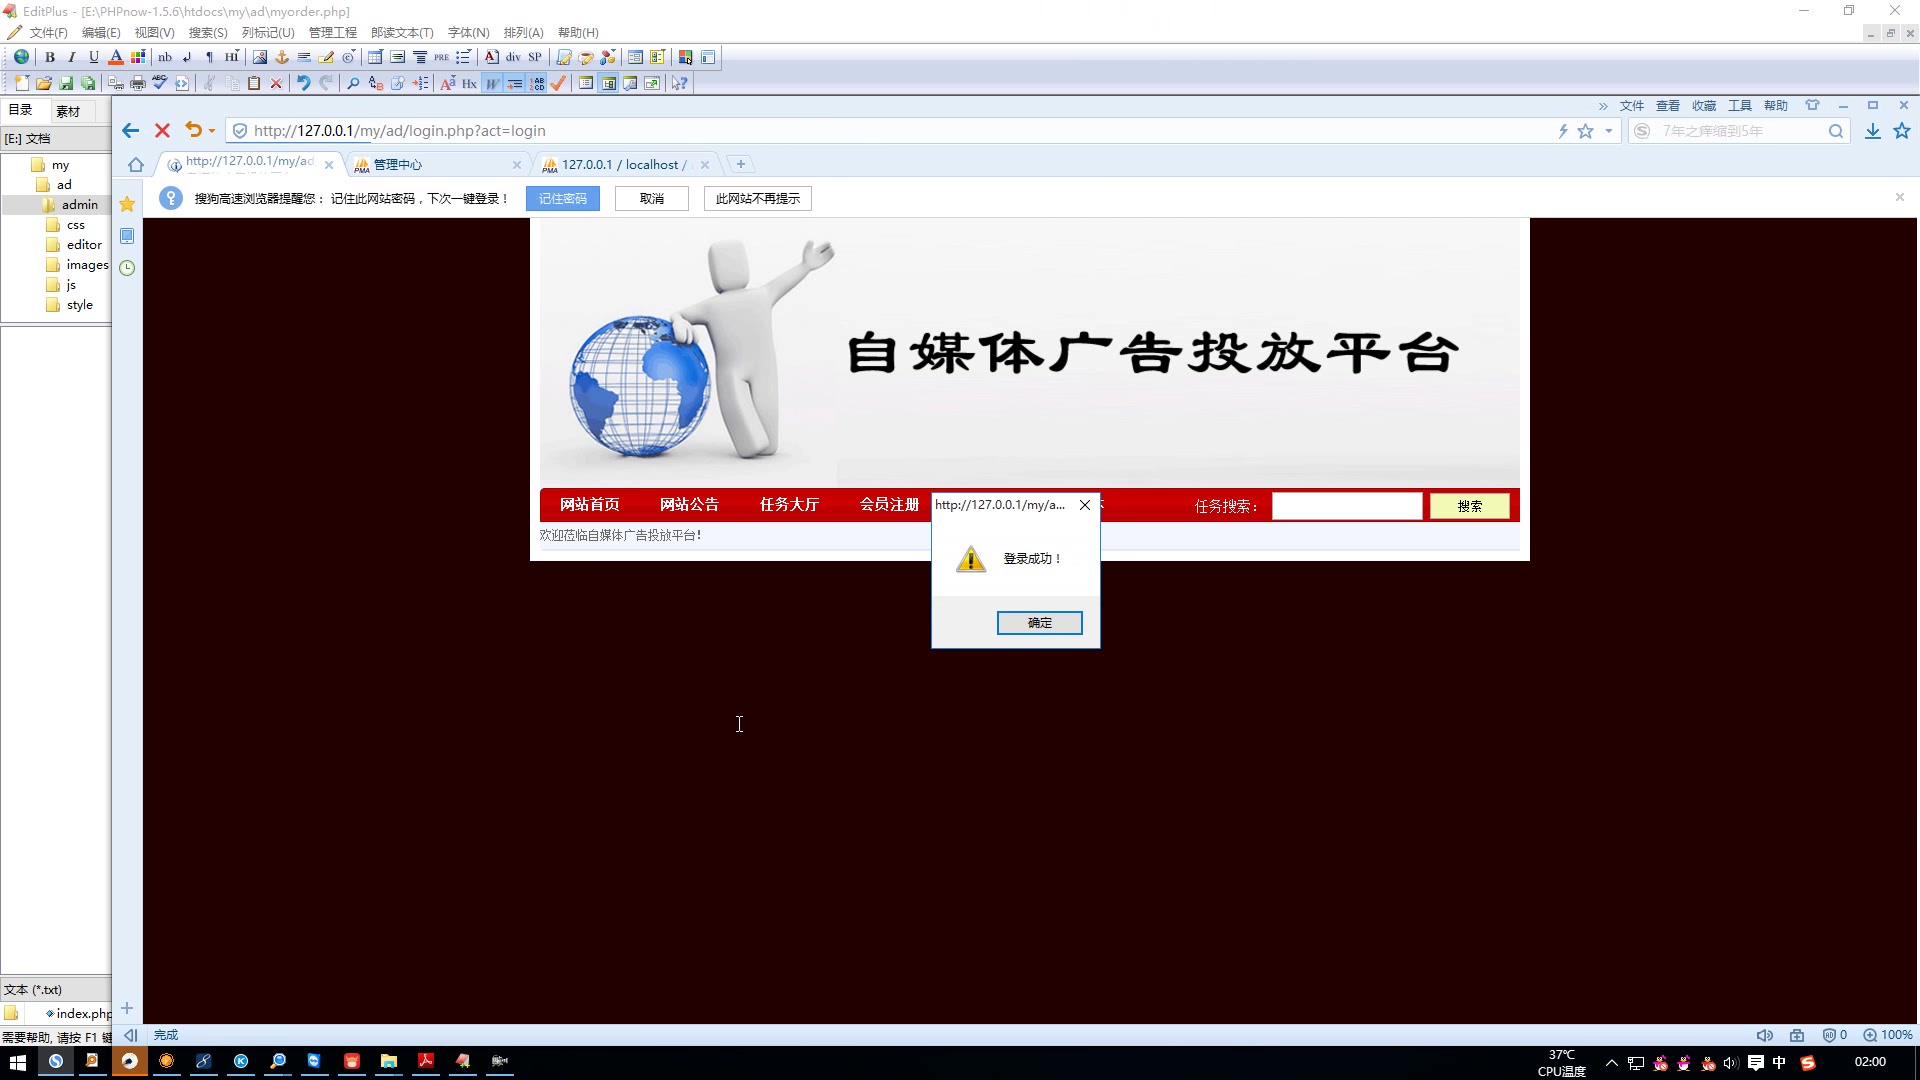Apply underline with the U icon
This screenshot has width=1920, height=1080.
pos(94,57)
